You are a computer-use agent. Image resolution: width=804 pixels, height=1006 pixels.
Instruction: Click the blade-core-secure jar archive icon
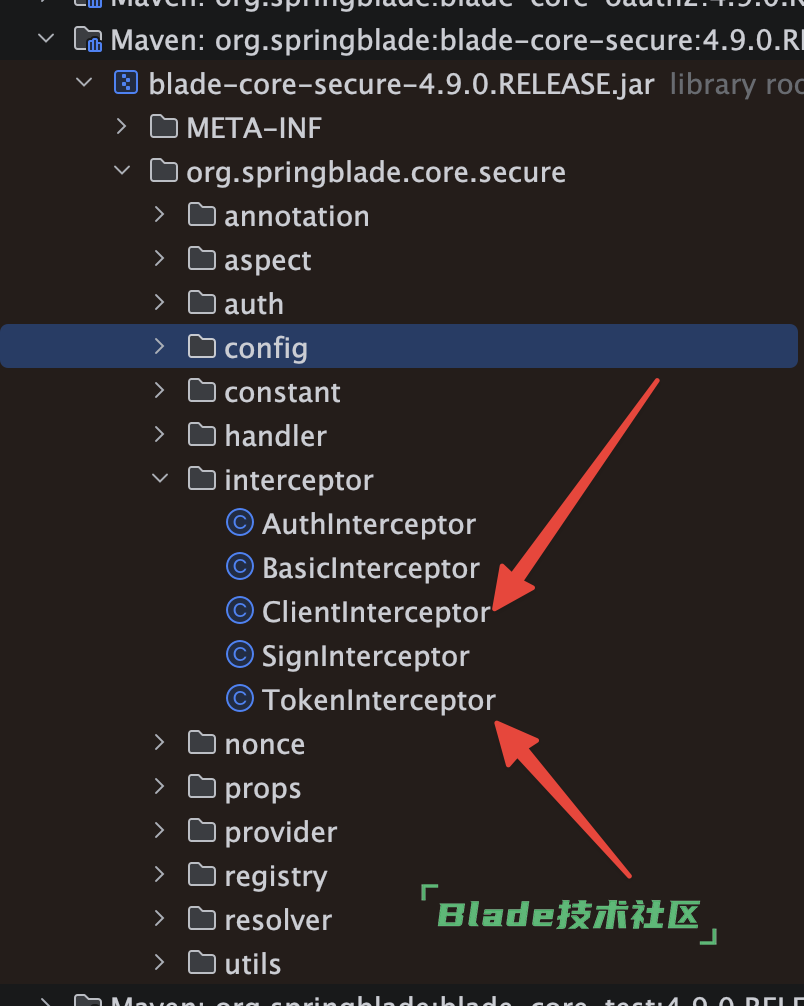click(x=125, y=83)
